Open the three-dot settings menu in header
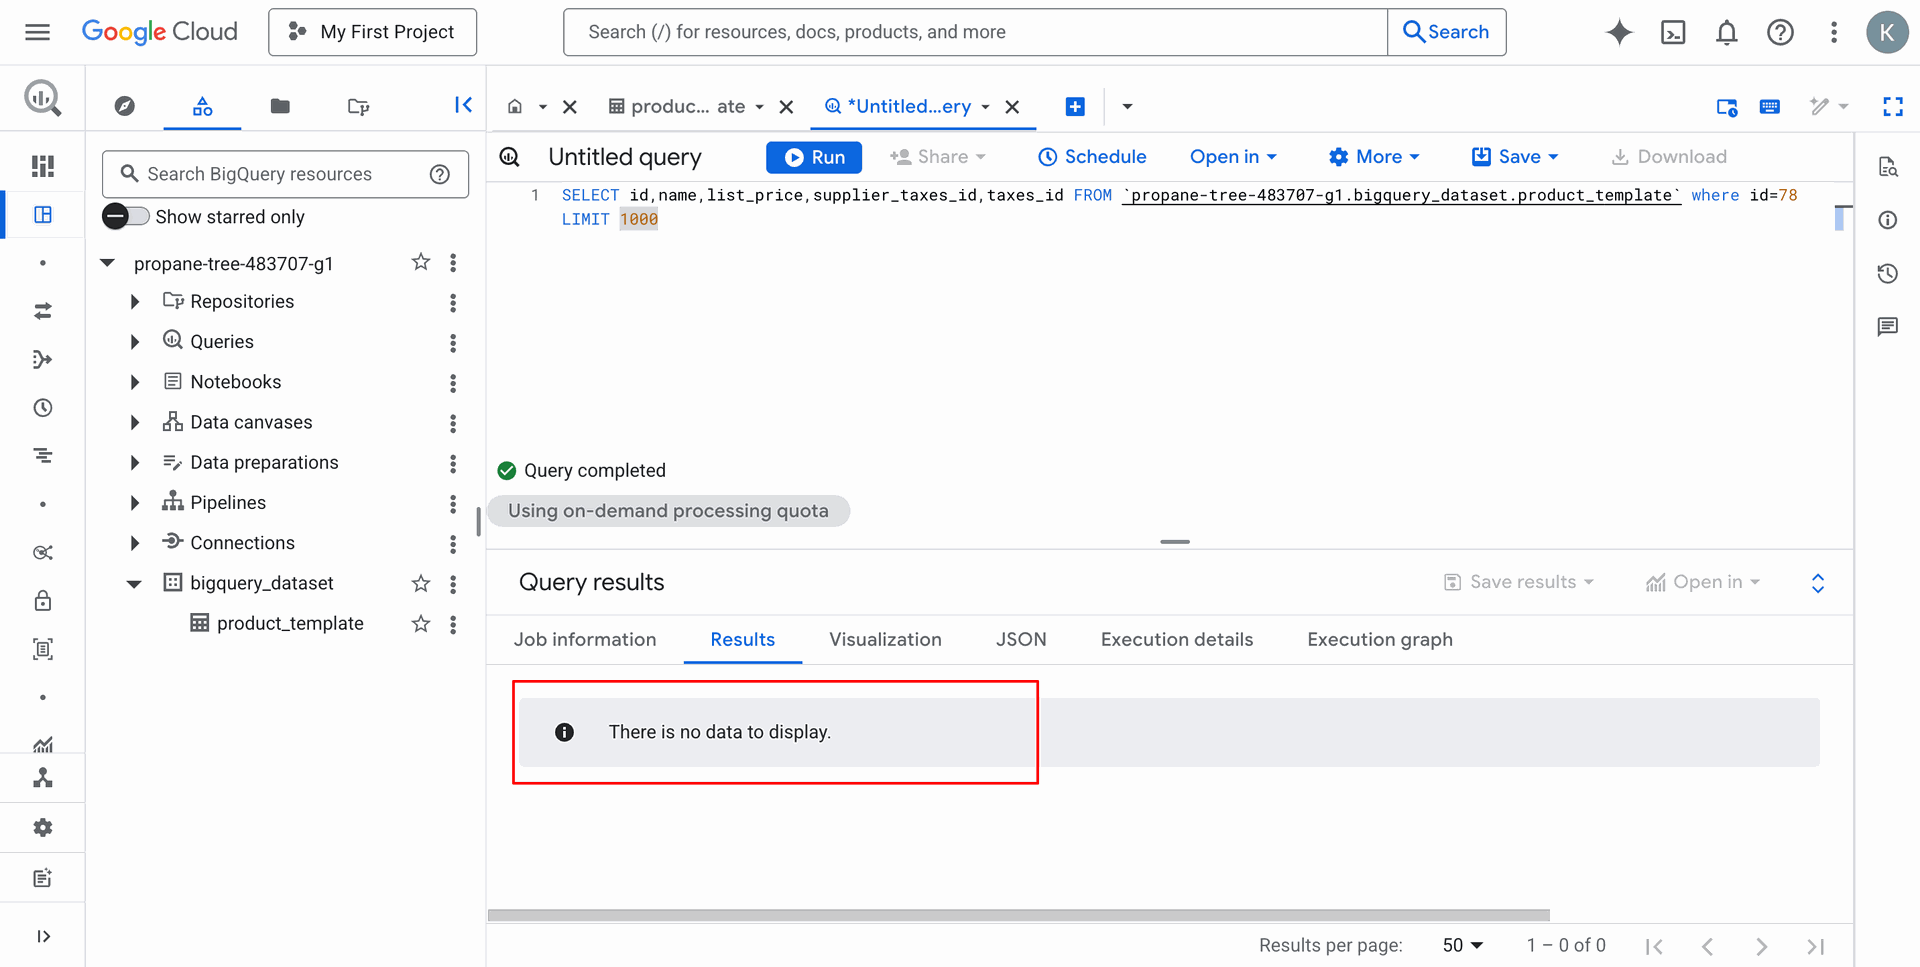1920x967 pixels. tap(1834, 32)
